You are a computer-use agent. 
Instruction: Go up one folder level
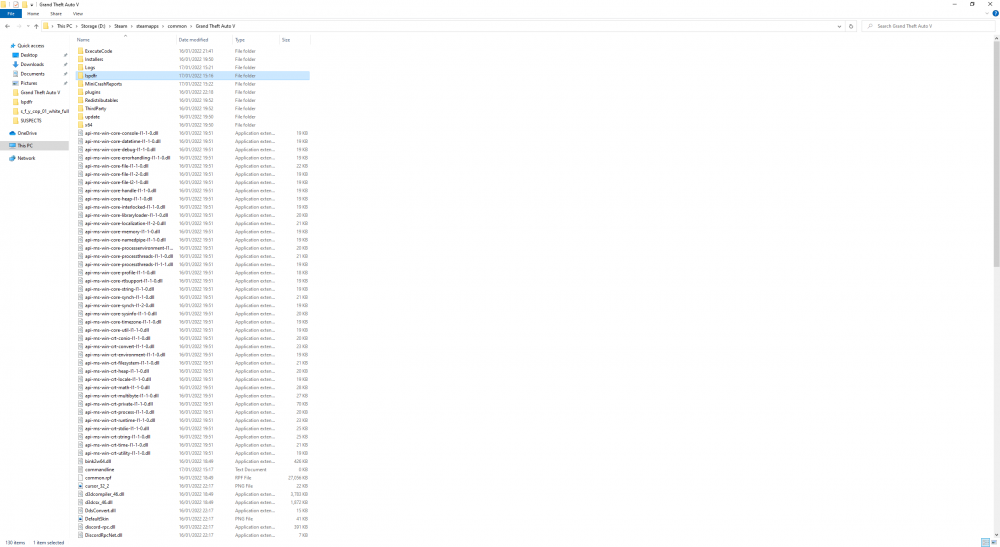tap(36, 26)
